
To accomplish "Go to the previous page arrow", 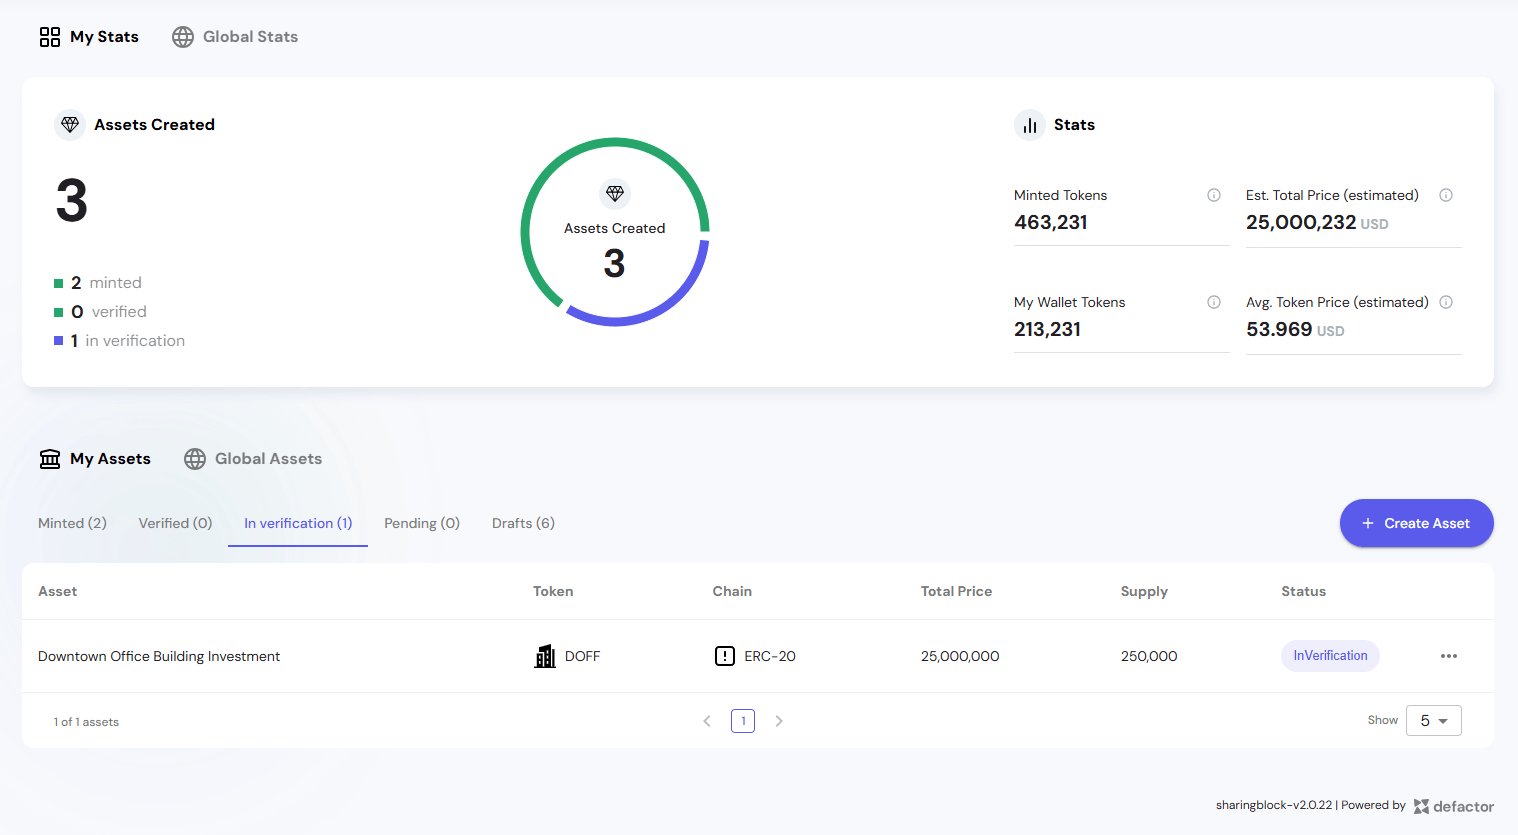I will pyautogui.click(x=707, y=721).
